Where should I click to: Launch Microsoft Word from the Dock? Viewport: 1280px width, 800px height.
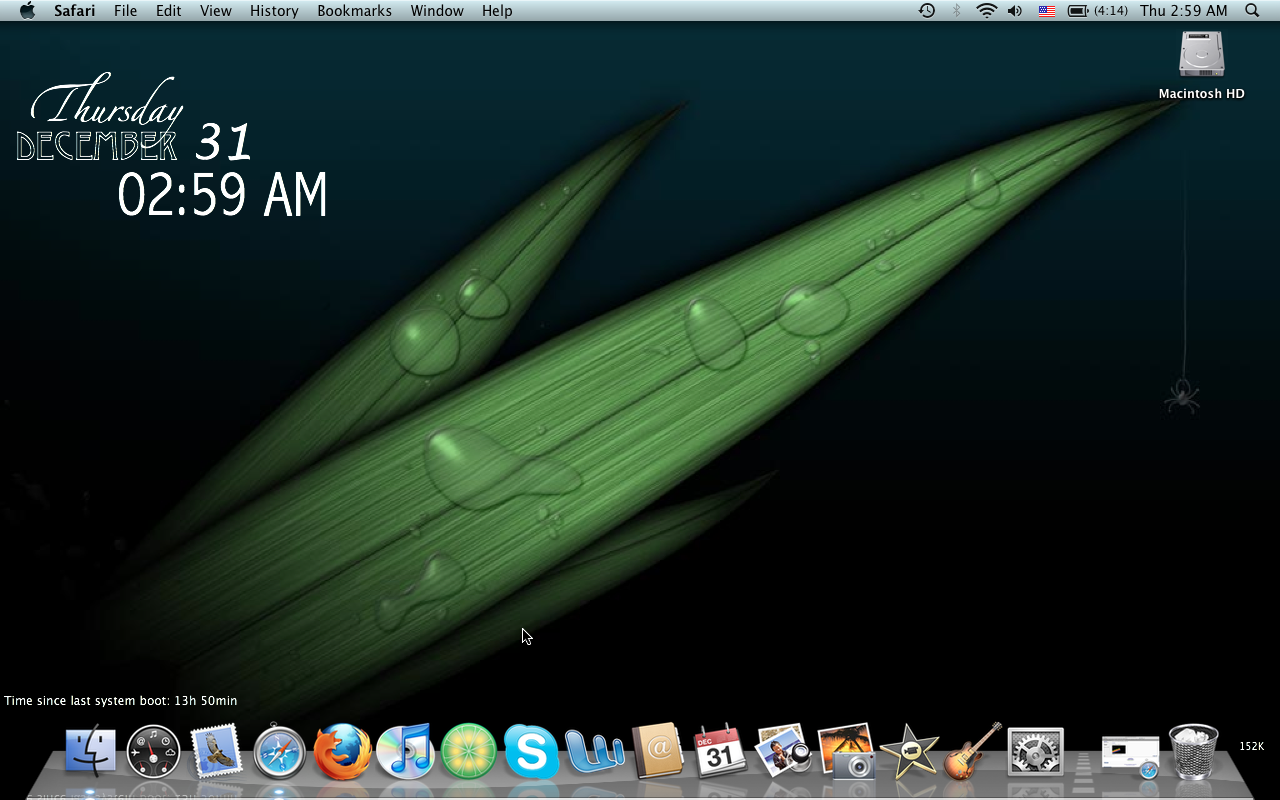click(595, 751)
